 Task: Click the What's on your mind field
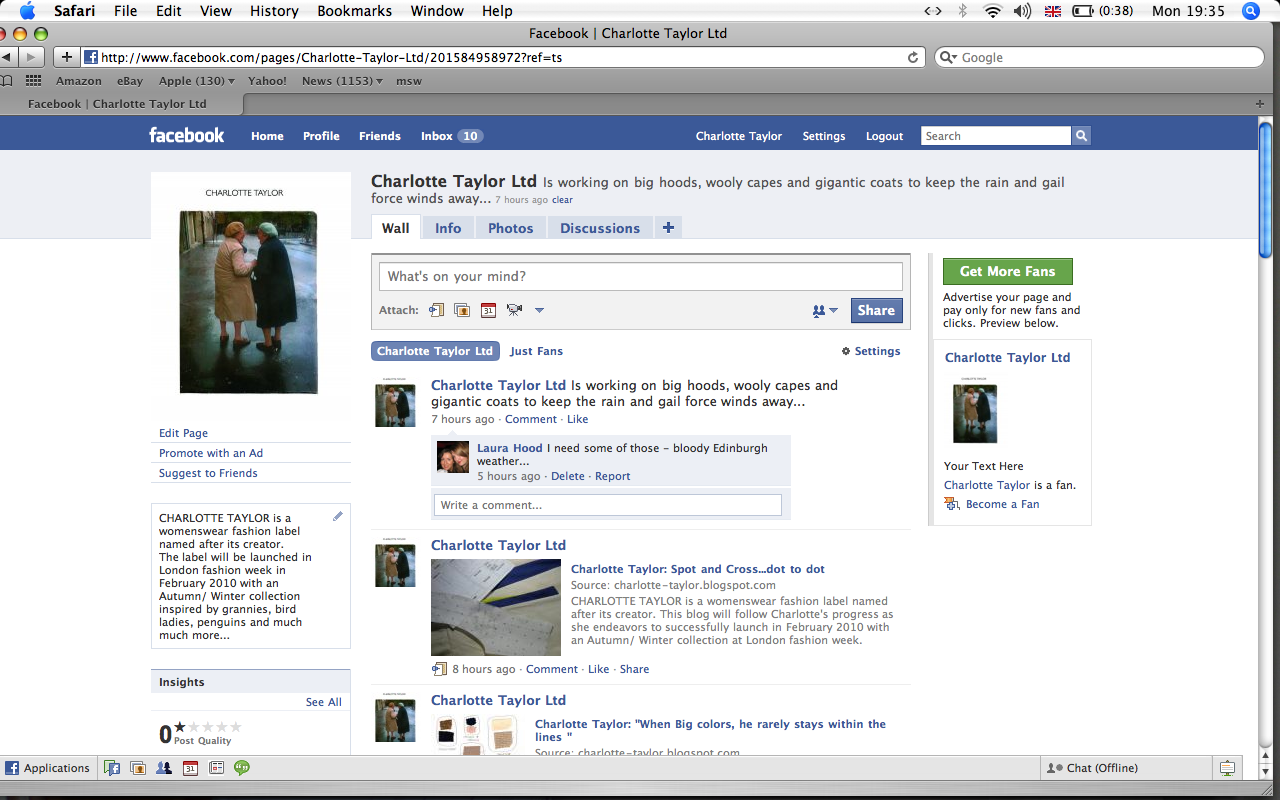tap(641, 276)
